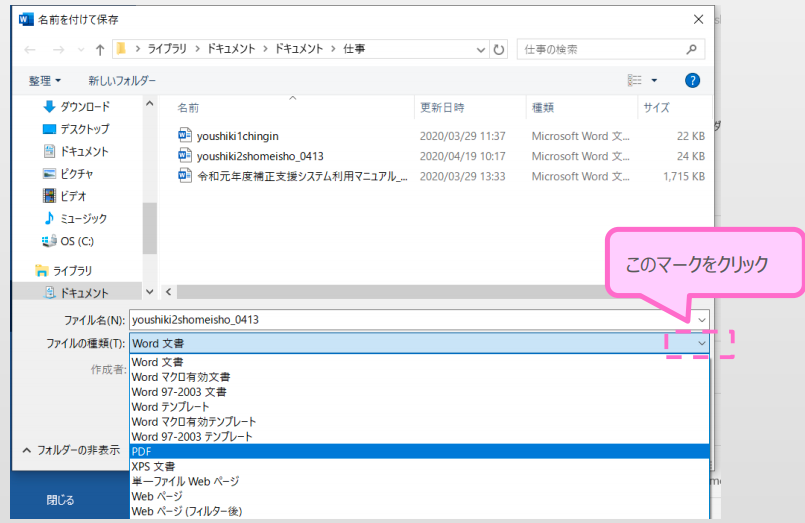Sort by 種類 column header

pos(543,108)
